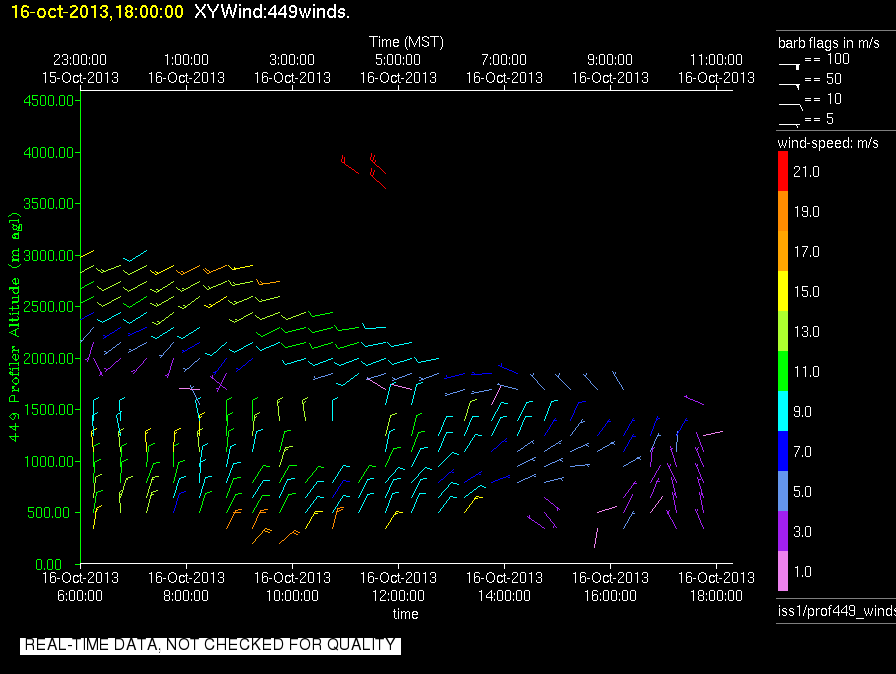The height and width of the screenshot is (674, 896).
Task: Click the 'wind-speed: m/s' color bar title
Action: tap(828, 143)
